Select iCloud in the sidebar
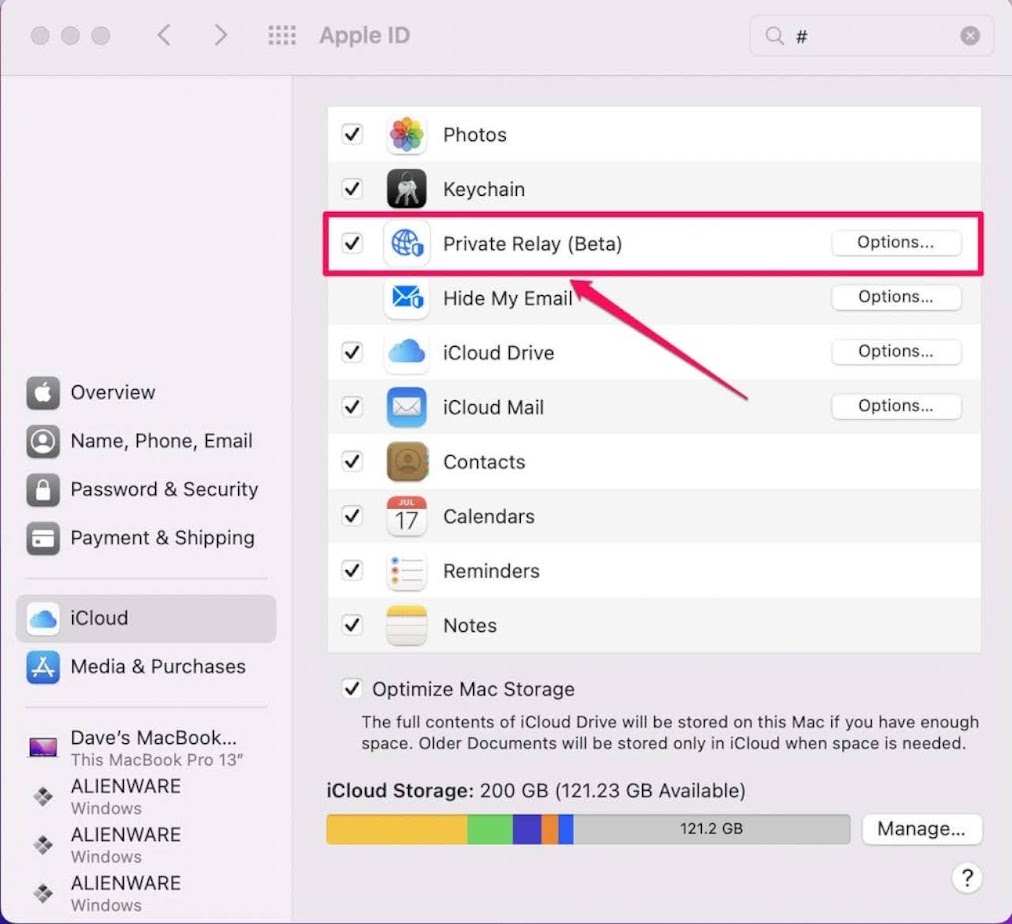This screenshot has width=1012, height=924. [147, 618]
